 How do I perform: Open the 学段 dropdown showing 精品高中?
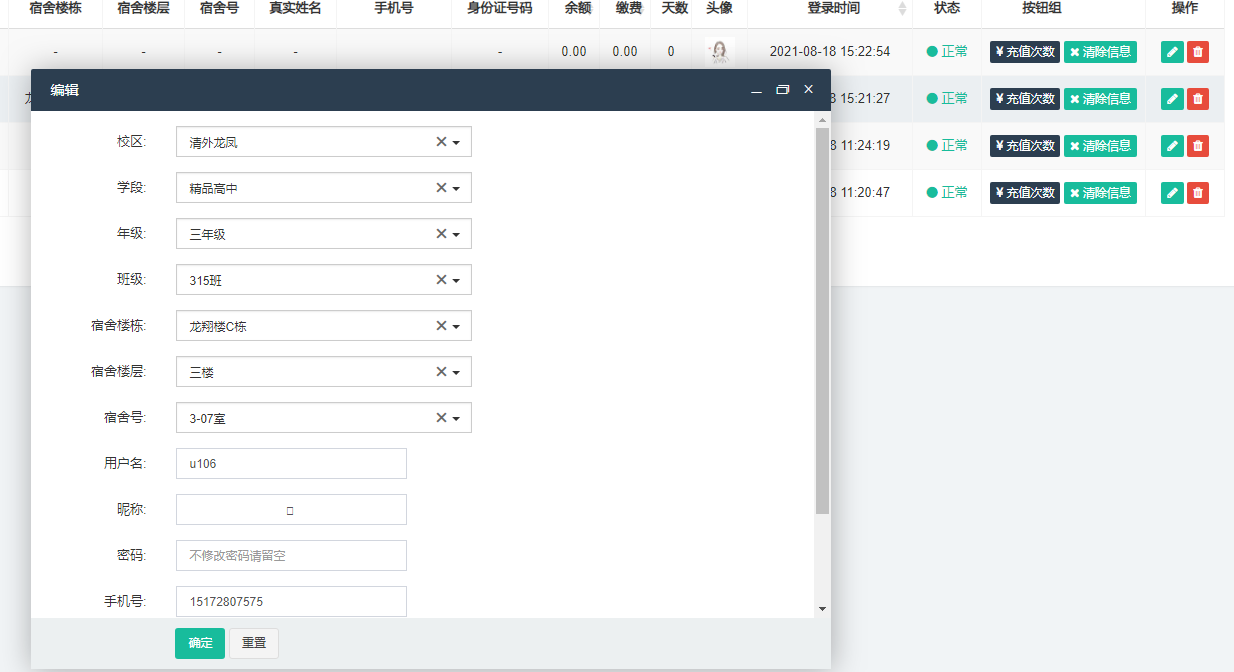point(456,189)
